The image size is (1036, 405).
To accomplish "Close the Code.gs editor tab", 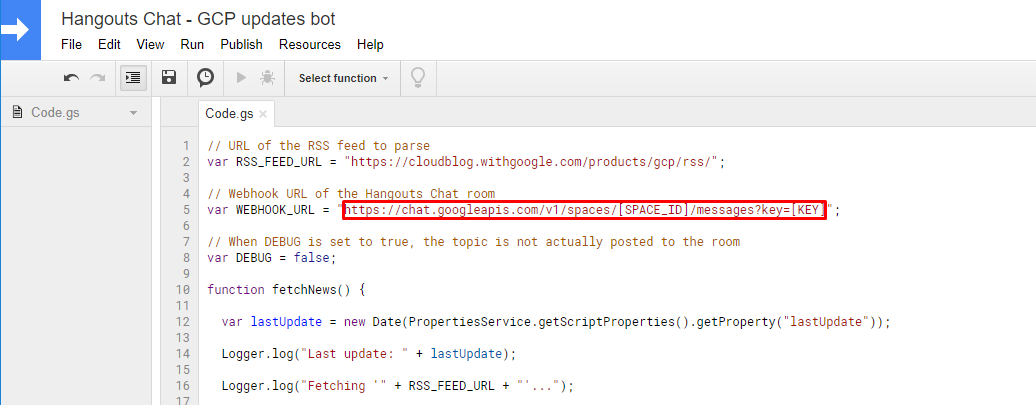I will [263, 114].
